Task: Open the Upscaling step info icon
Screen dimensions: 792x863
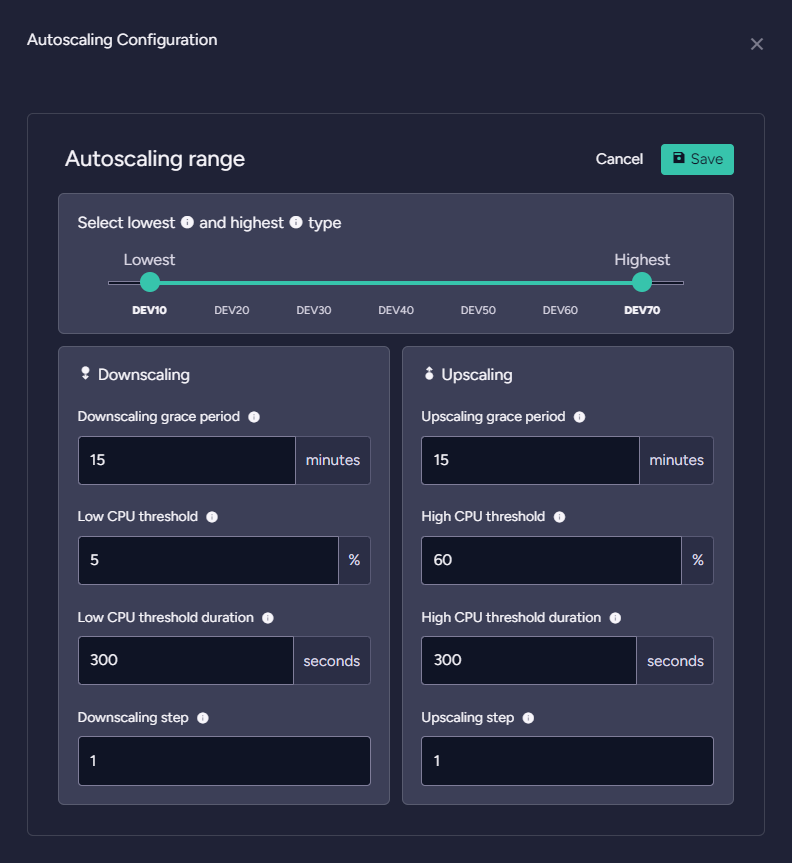Action: (528, 718)
